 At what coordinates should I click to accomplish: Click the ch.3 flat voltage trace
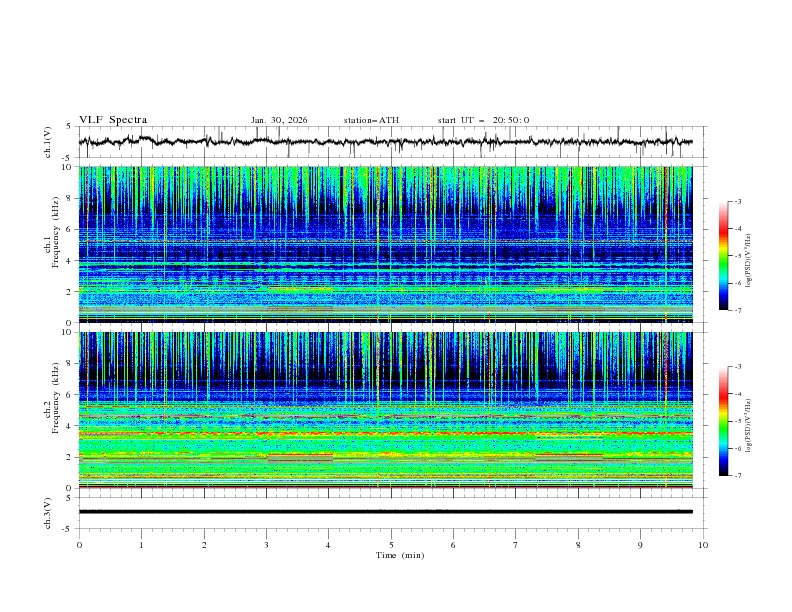point(390,511)
